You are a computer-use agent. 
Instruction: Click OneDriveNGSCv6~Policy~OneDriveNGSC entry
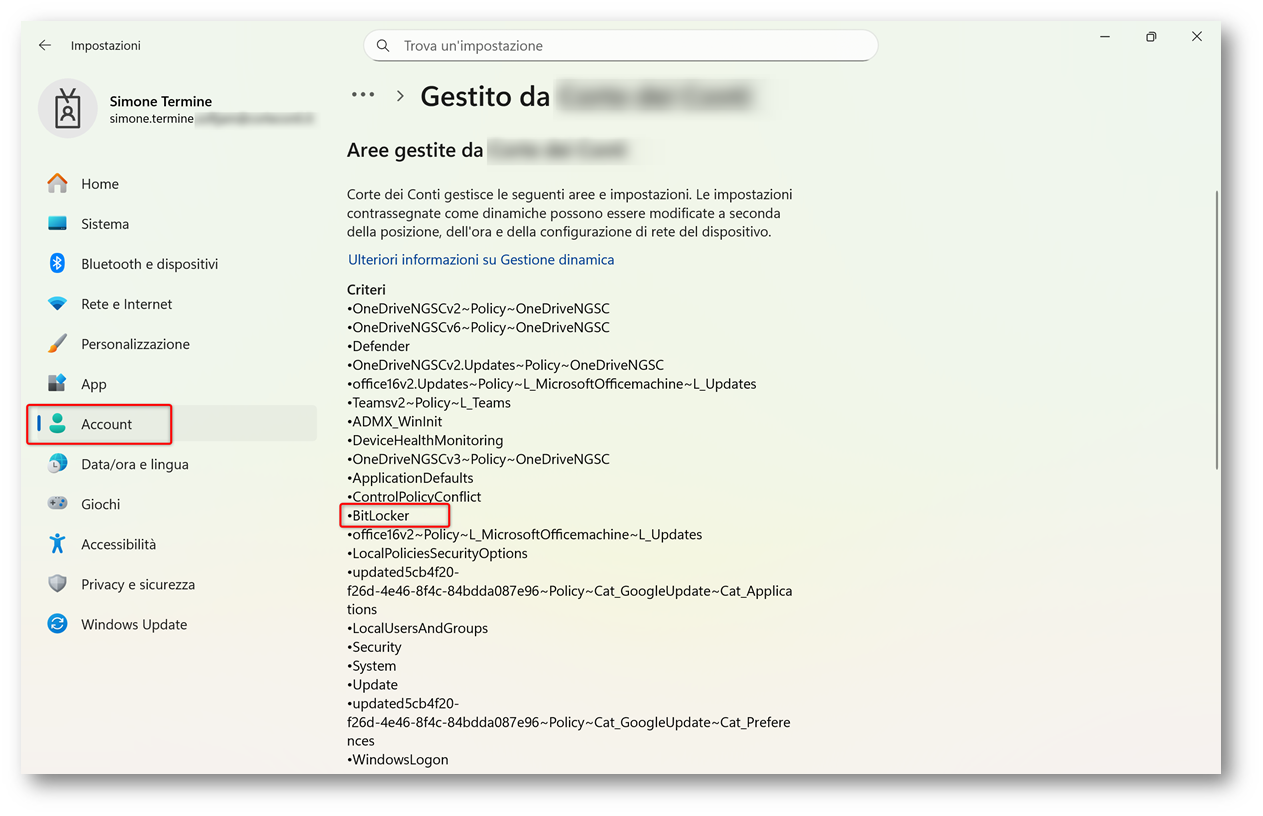478,327
